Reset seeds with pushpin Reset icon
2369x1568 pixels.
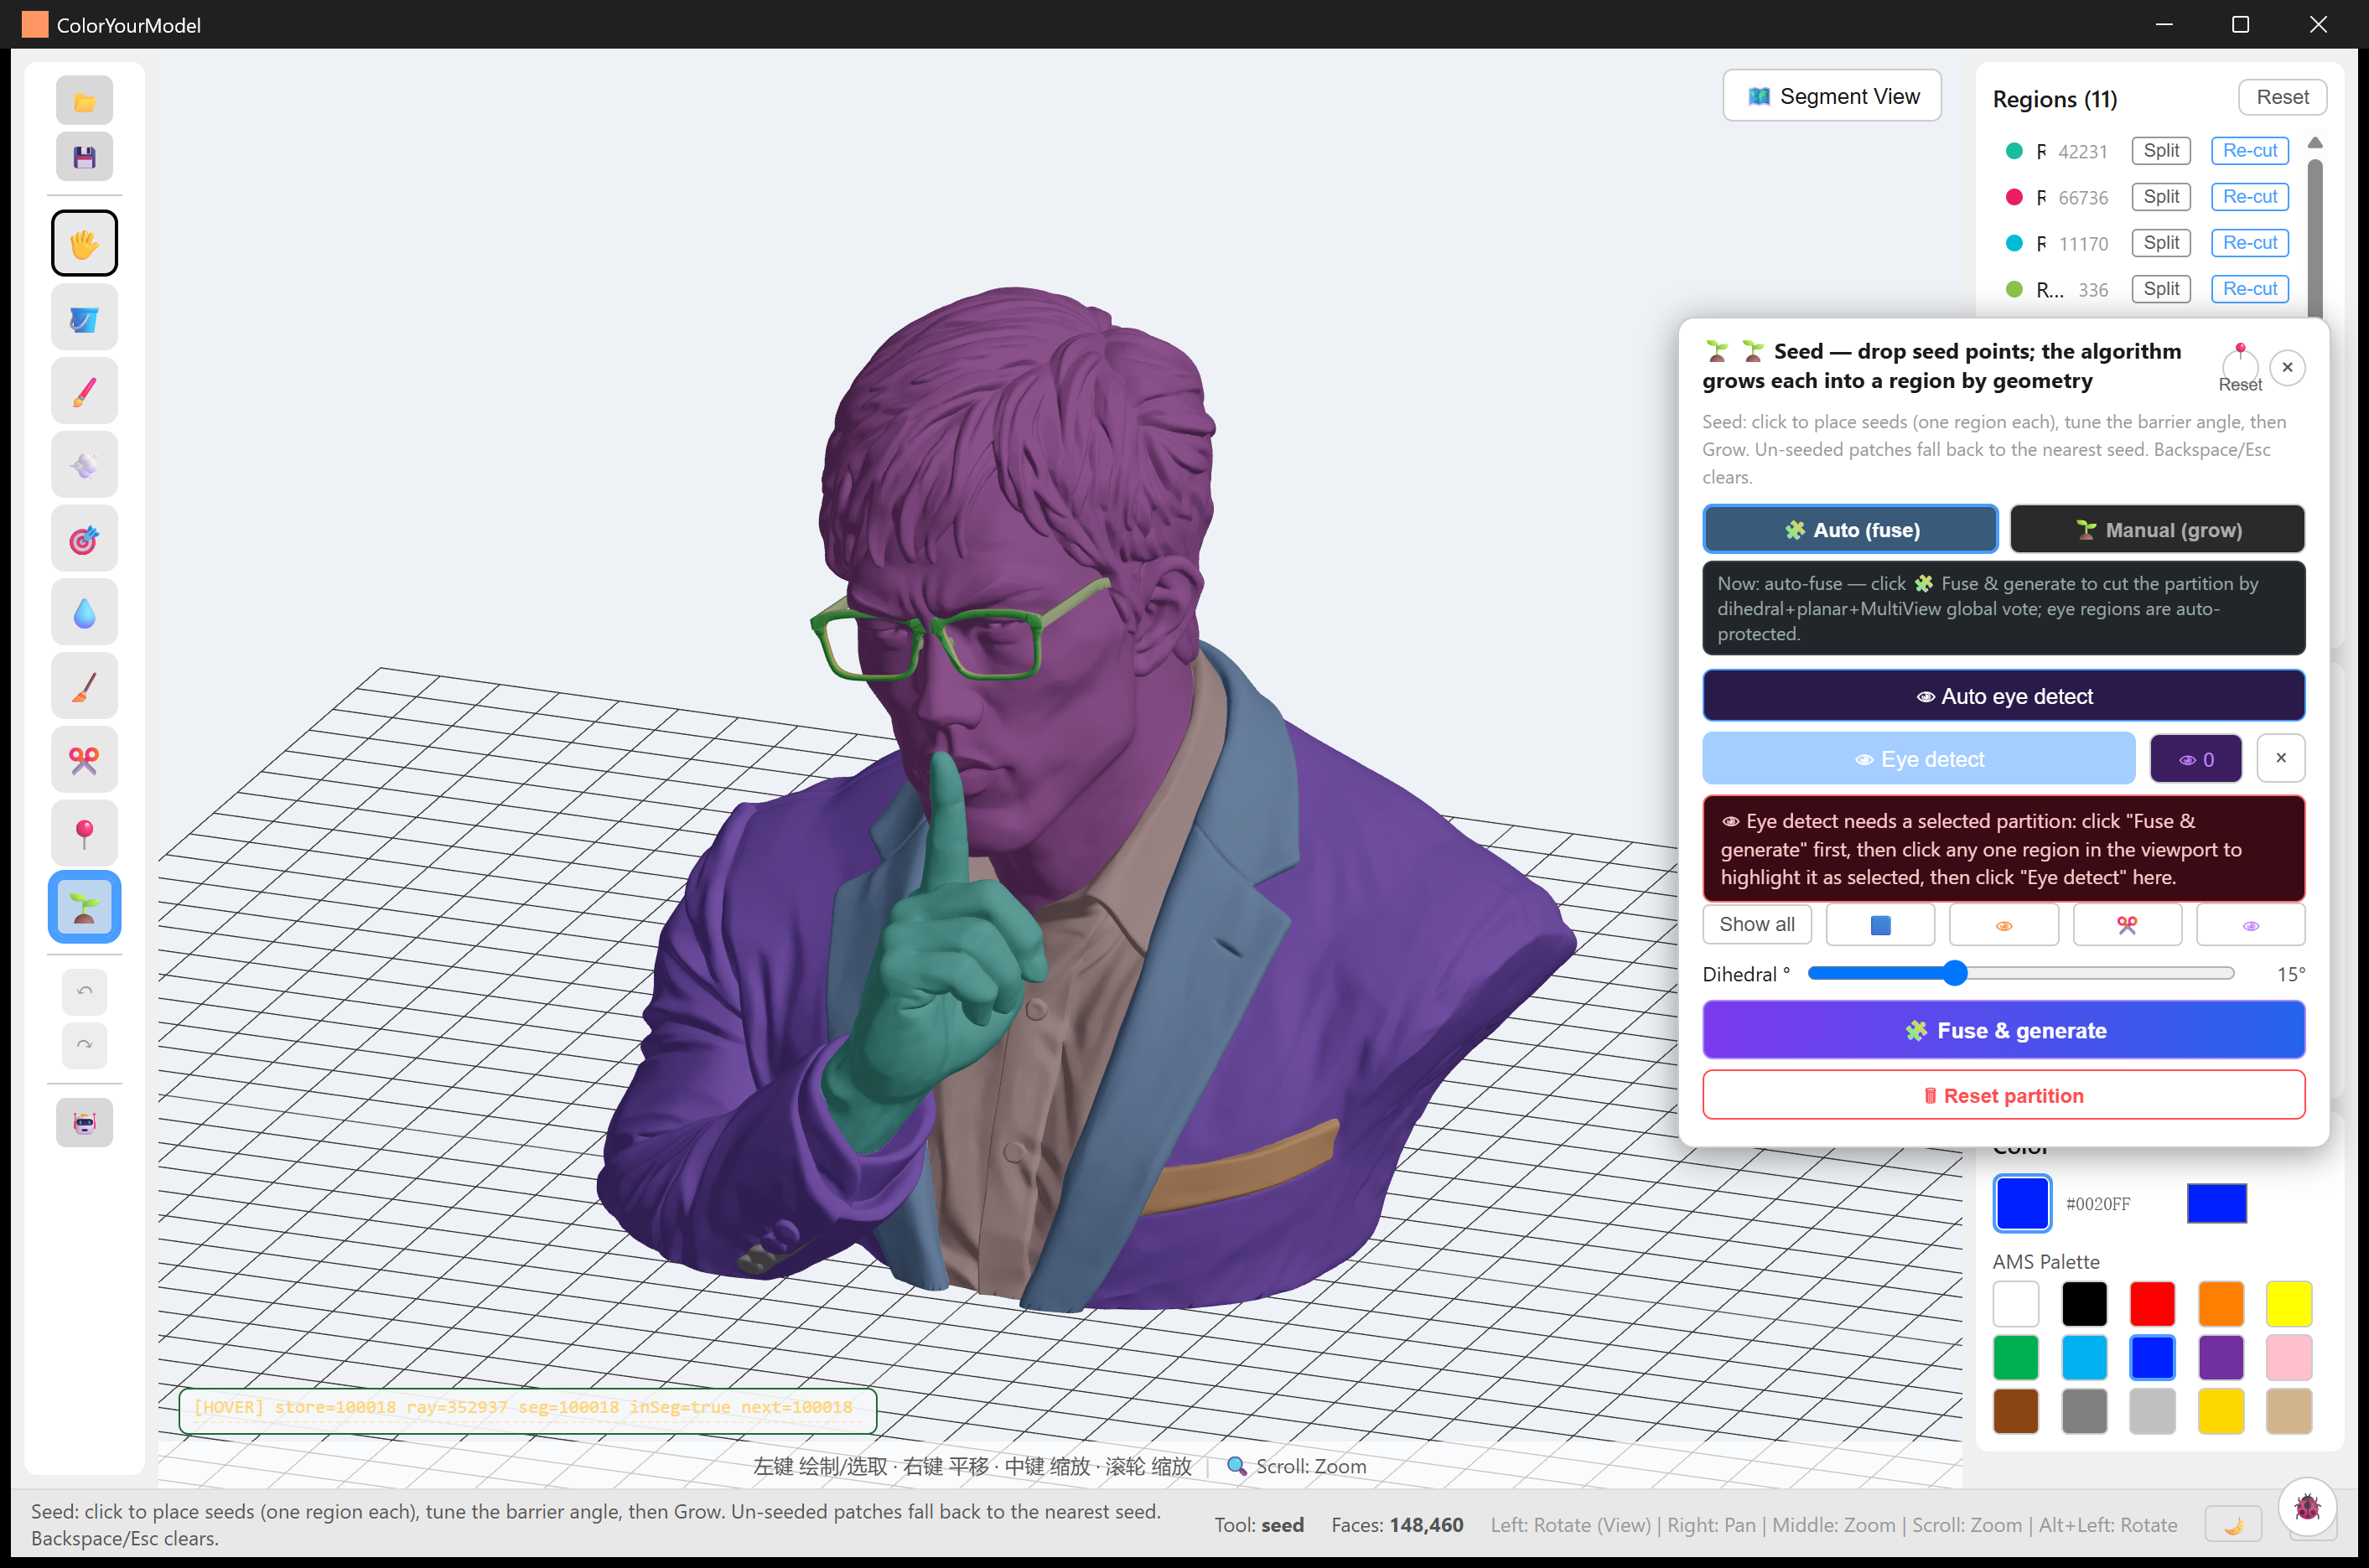coord(2240,367)
